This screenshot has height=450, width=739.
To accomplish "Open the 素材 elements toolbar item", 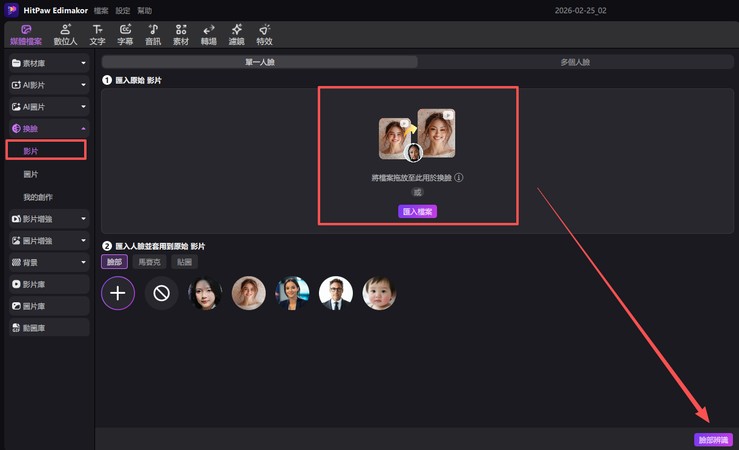I will [x=181, y=35].
